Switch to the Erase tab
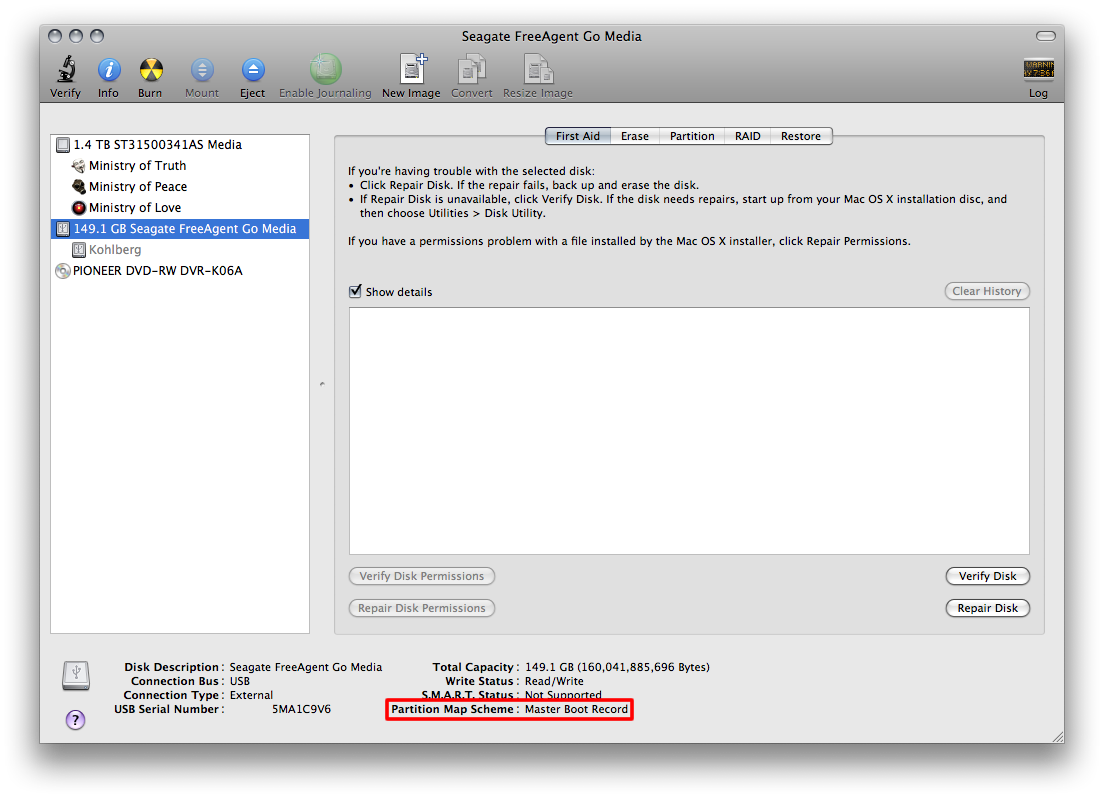This screenshot has height=798, width=1104. (x=634, y=136)
